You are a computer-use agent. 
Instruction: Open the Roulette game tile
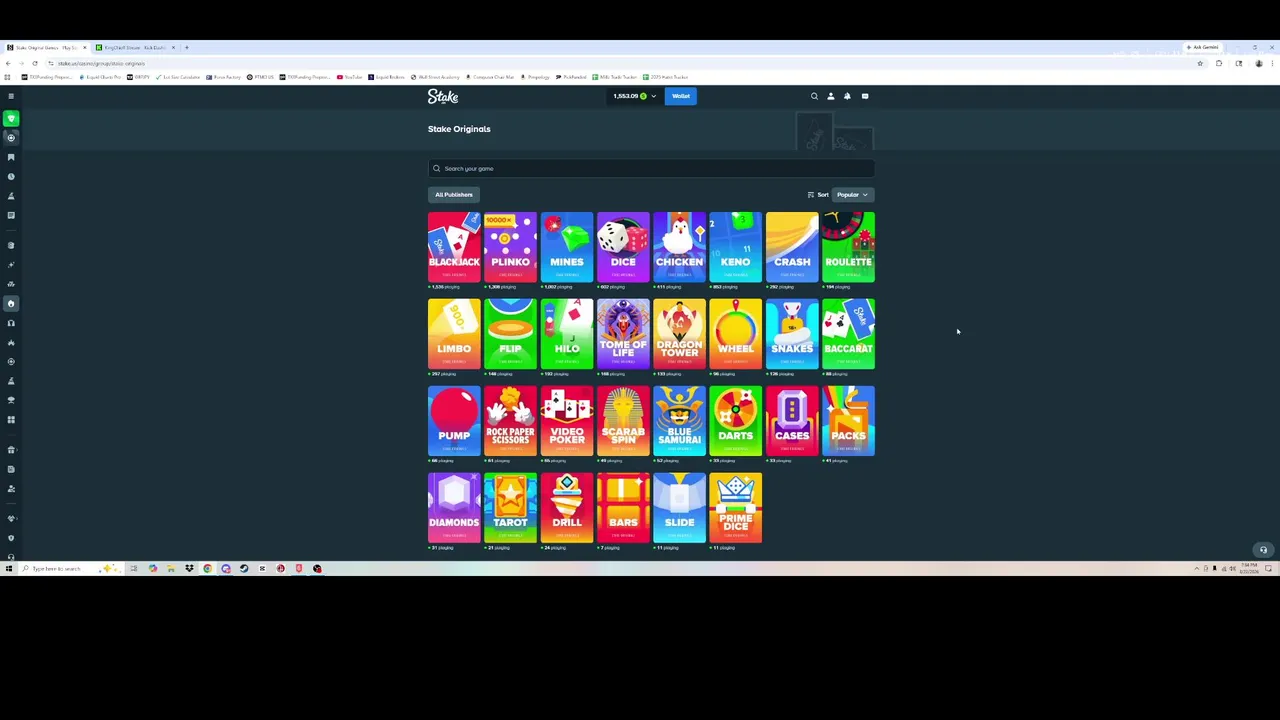tap(848, 246)
